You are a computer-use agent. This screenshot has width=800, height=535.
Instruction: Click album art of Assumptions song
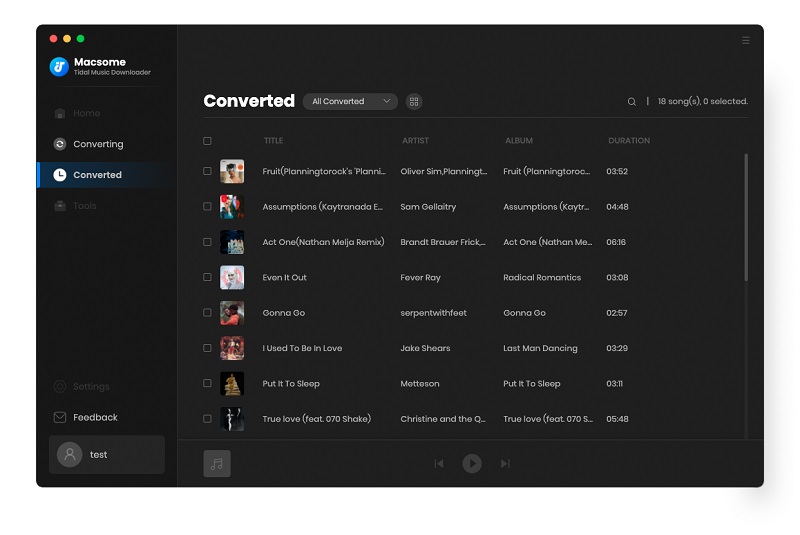(x=232, y=207)
